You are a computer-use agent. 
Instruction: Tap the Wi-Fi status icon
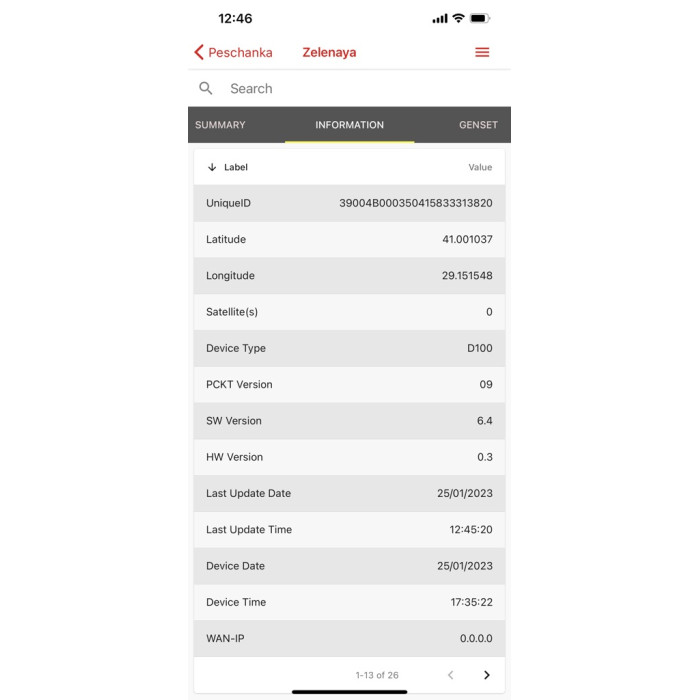pos(458,18)
